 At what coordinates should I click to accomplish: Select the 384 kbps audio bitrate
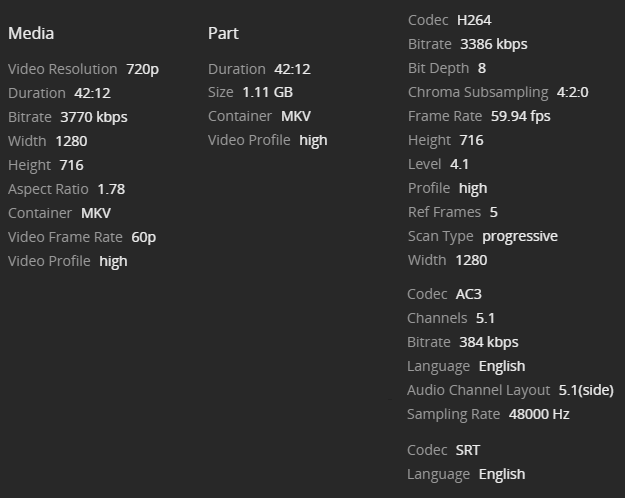coord(489,342)
